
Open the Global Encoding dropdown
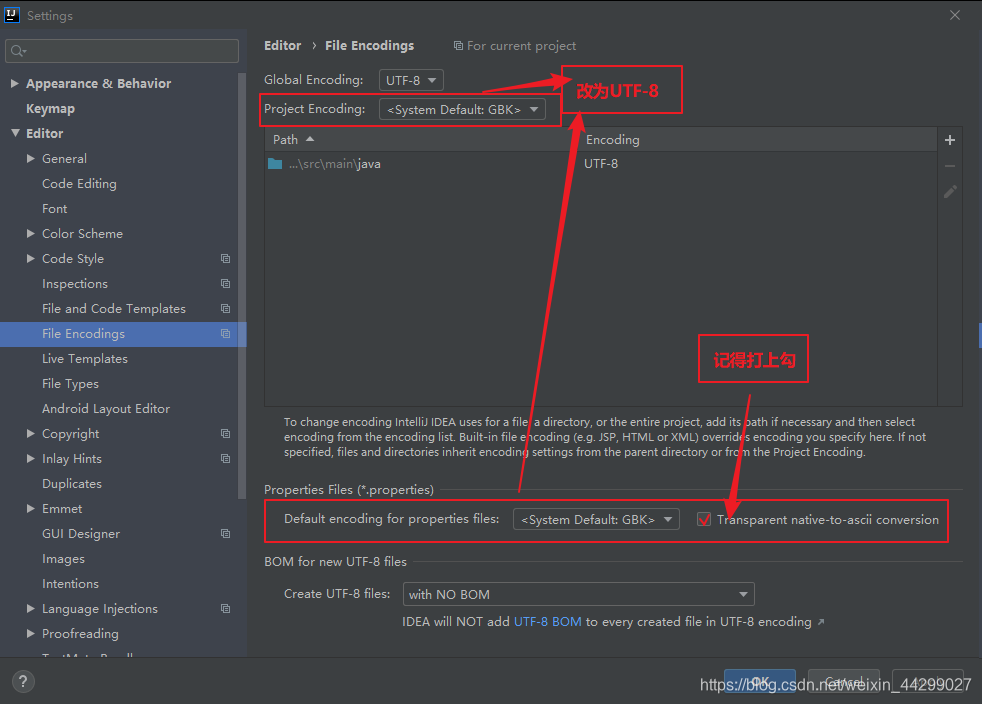[411, 80]
